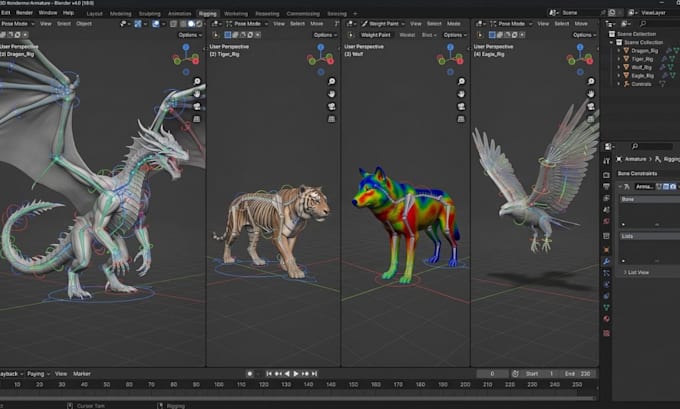Open Output properties tab below Render tab
This screenshot has width=680, height=409.
pyautogui.click(x=606, y=187)
